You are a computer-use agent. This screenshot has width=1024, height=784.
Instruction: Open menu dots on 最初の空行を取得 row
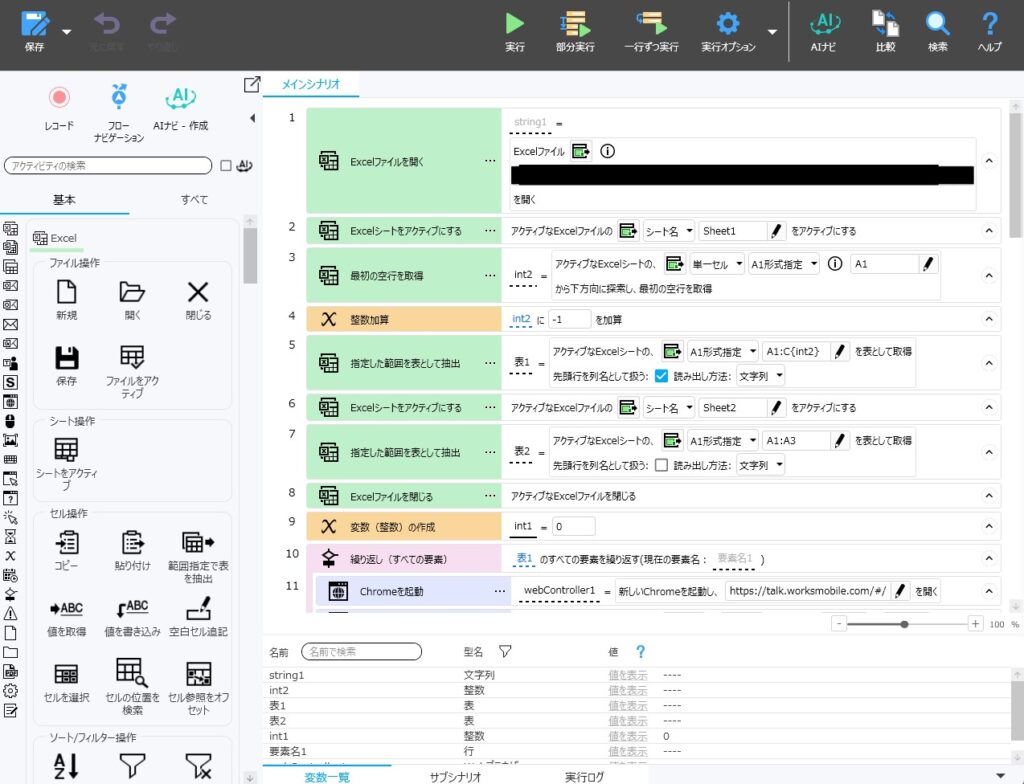[x=490, y=275]
